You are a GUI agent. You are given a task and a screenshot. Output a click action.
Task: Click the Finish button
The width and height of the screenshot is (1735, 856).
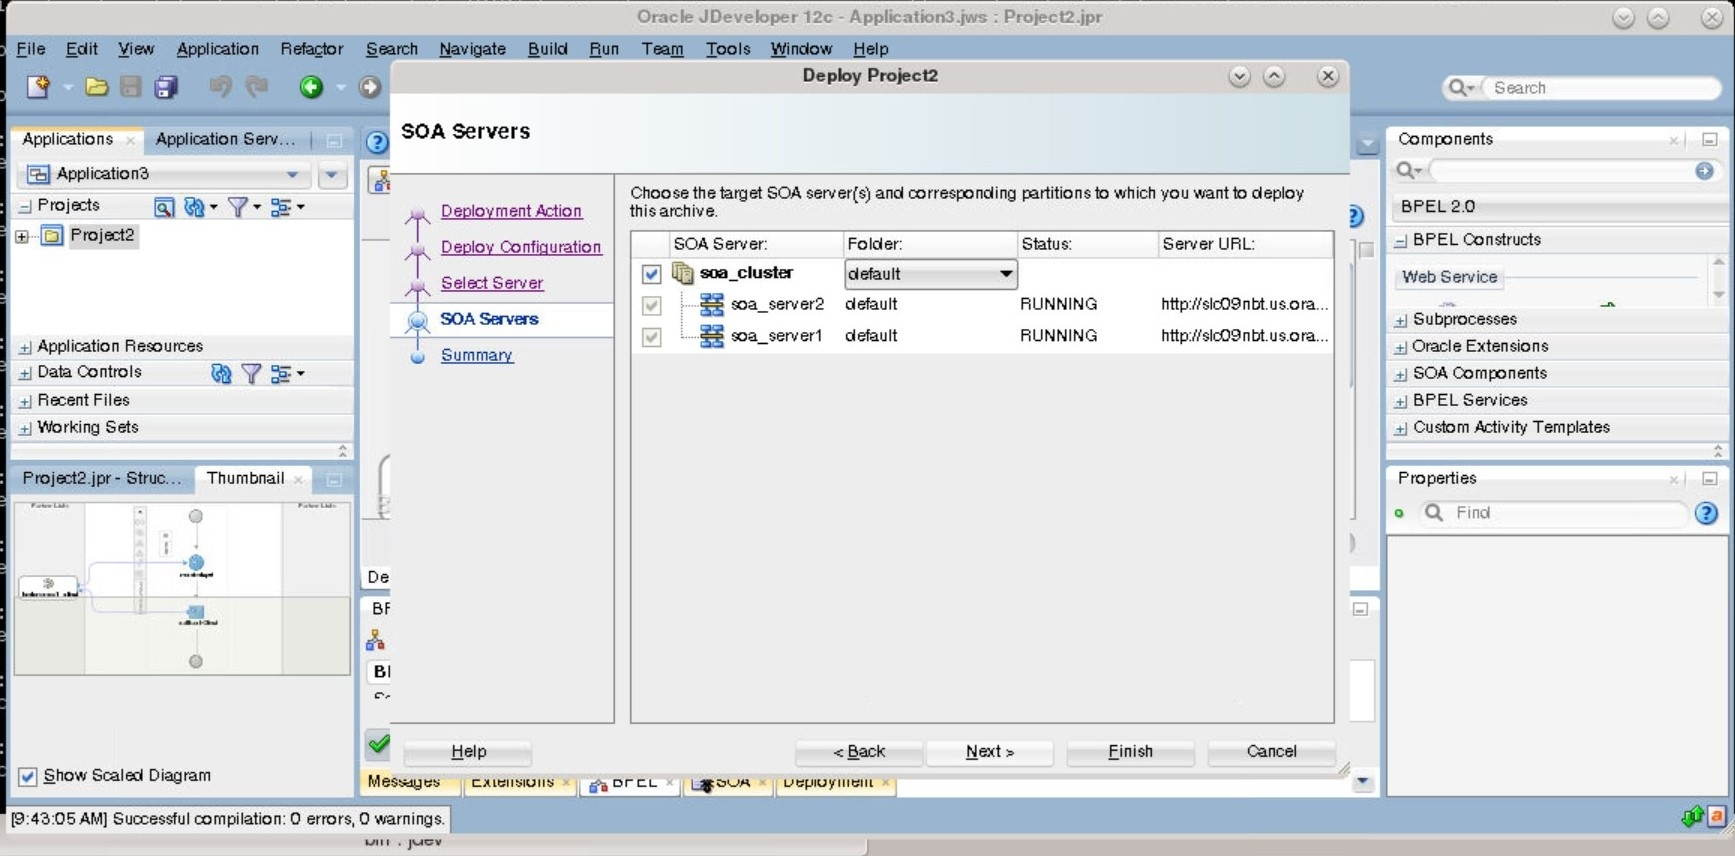1130,752
